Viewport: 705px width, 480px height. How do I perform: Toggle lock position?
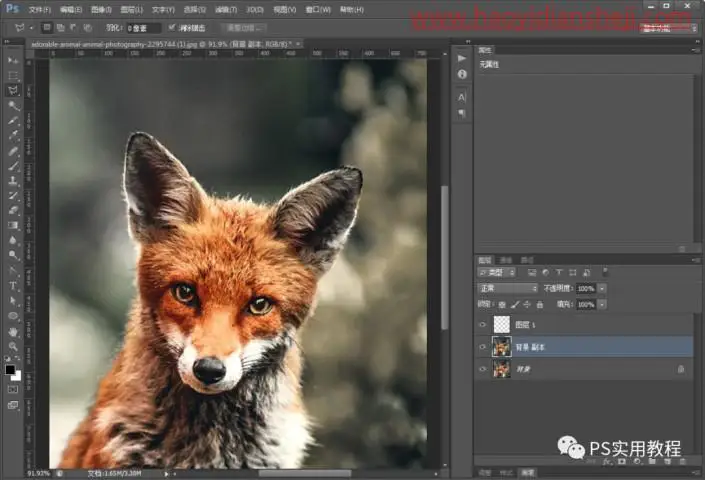pos(527,305)
